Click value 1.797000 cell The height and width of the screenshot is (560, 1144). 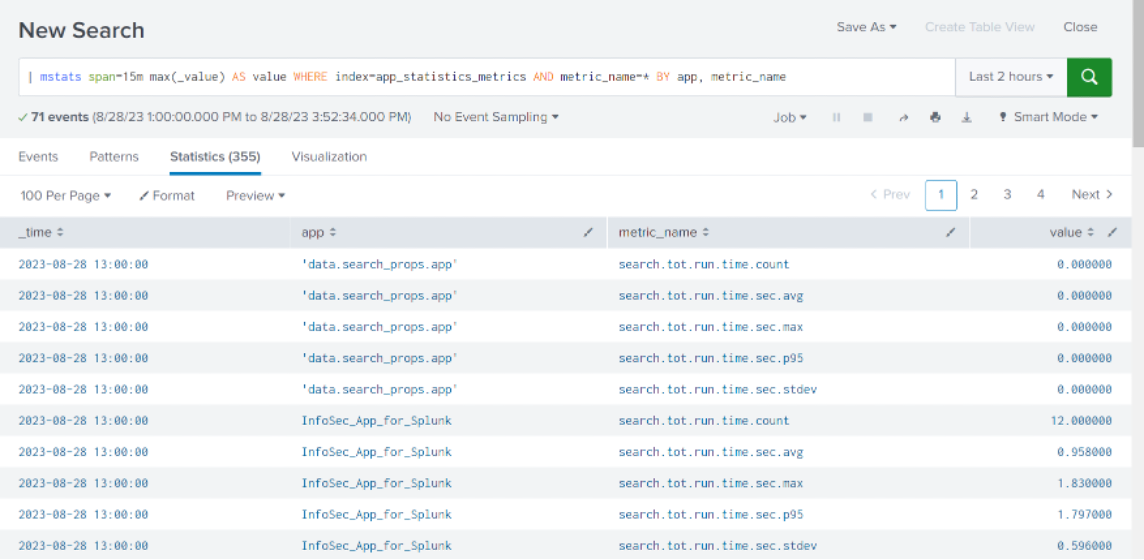pyautogui.click(x=1086, y=515)
